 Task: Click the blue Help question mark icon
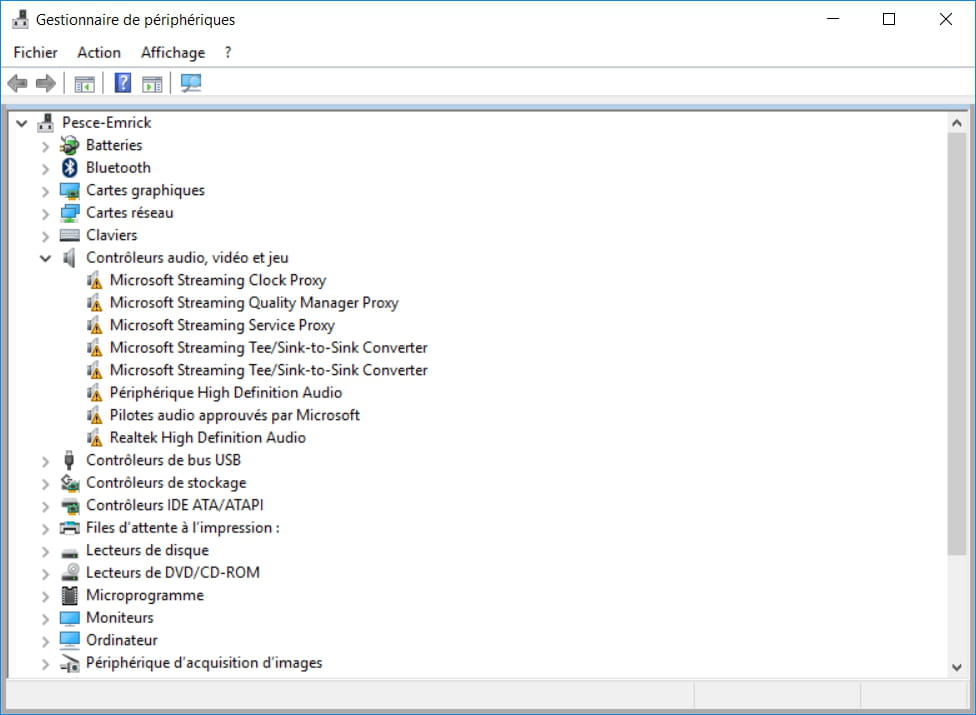pyautogui.click(x=123, y=82)
